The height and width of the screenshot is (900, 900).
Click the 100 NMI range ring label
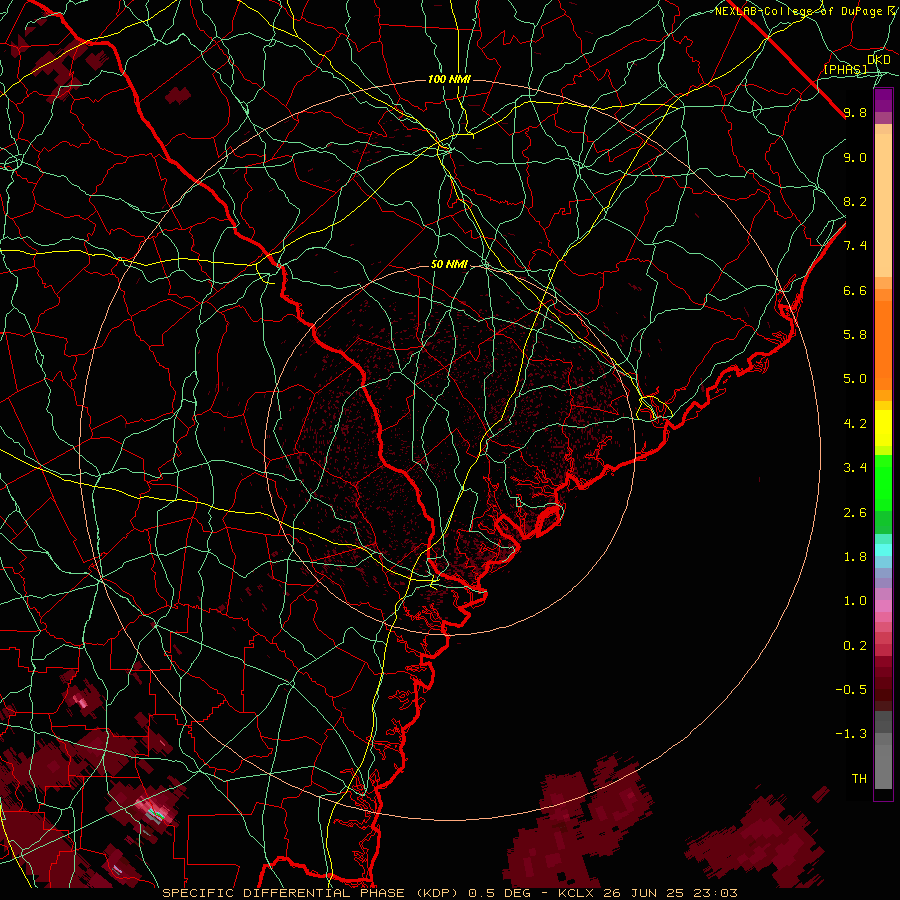(449, 79)
